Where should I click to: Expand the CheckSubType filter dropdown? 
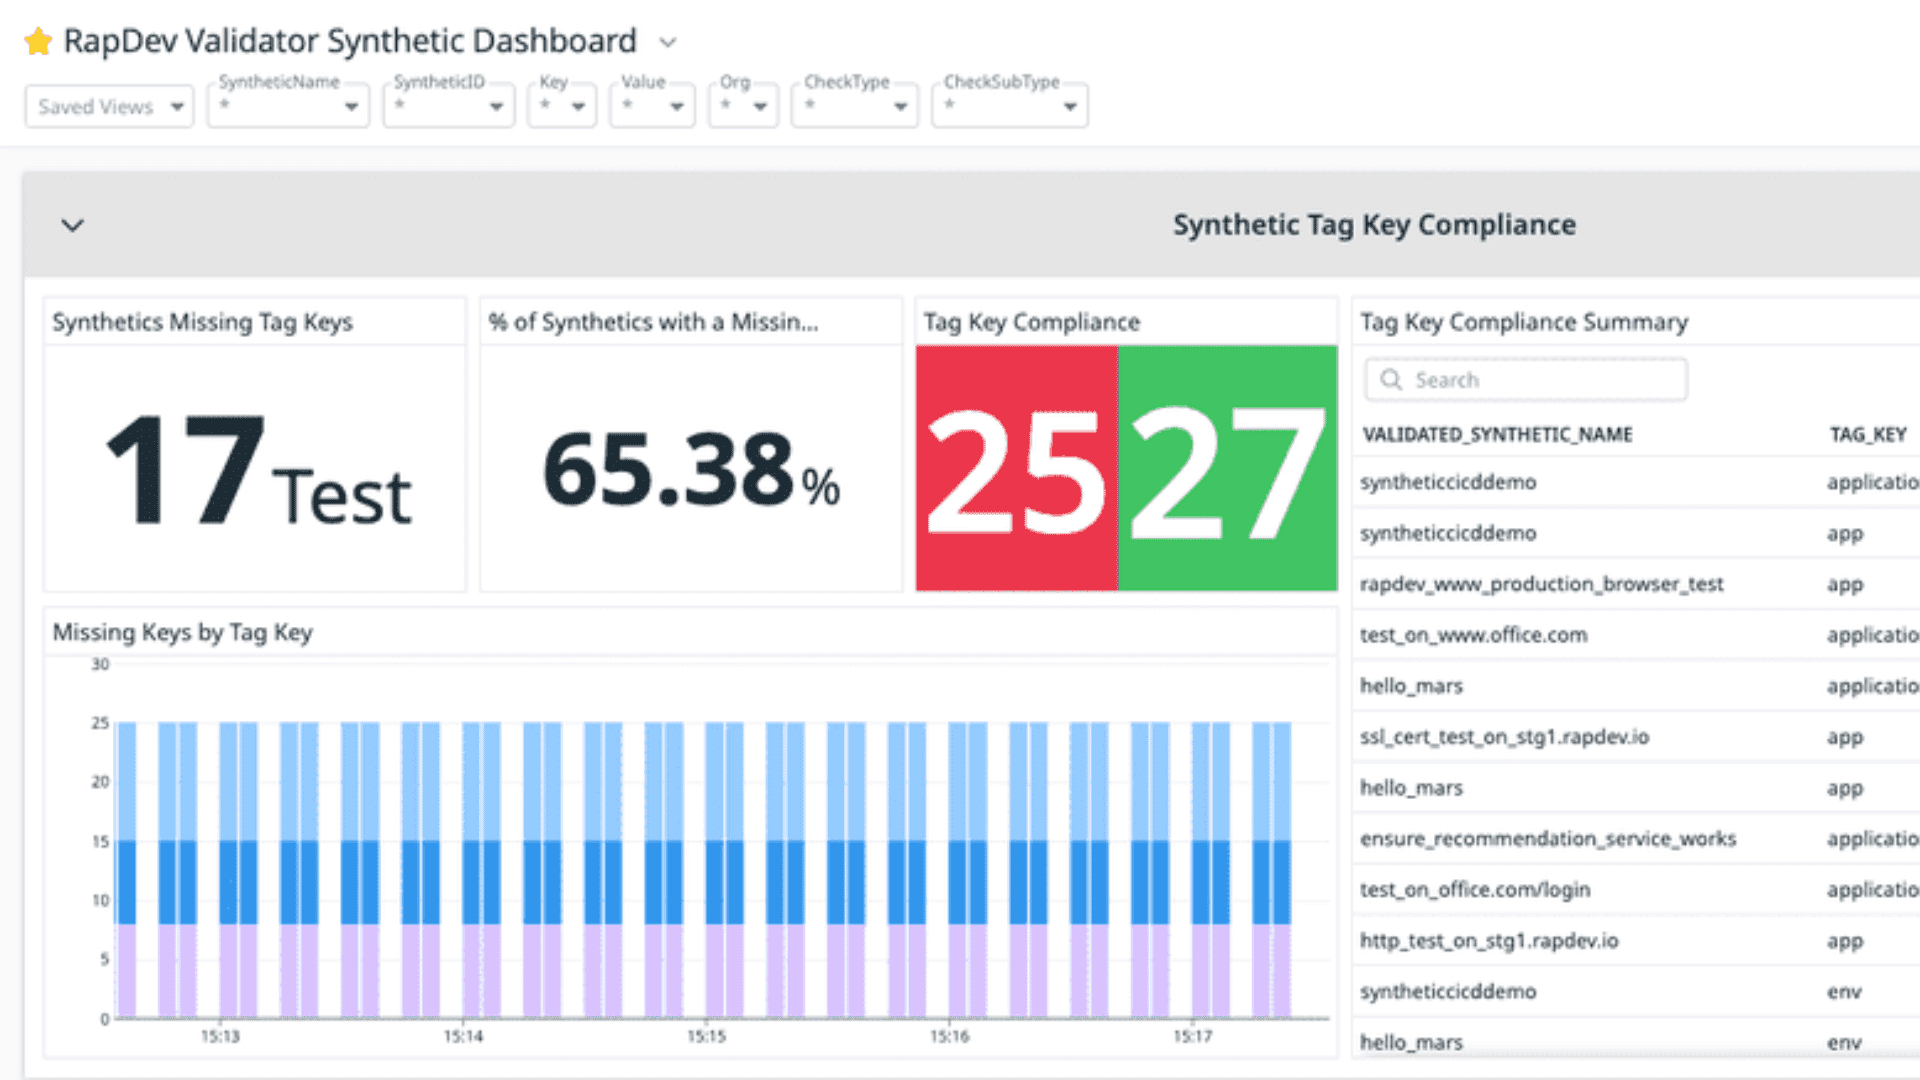[1010, 107]
